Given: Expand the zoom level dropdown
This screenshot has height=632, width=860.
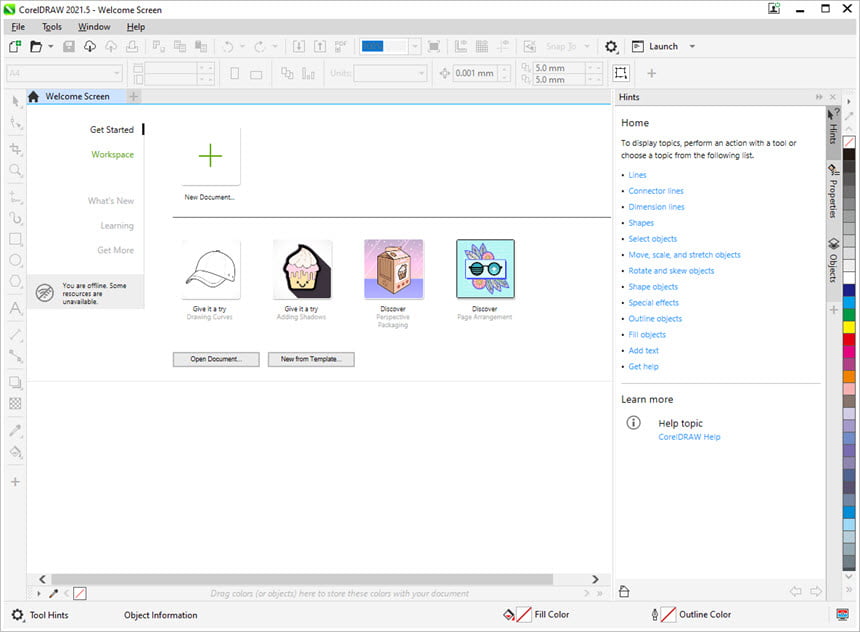Looking at the screenshot, I should click(415, 47).
